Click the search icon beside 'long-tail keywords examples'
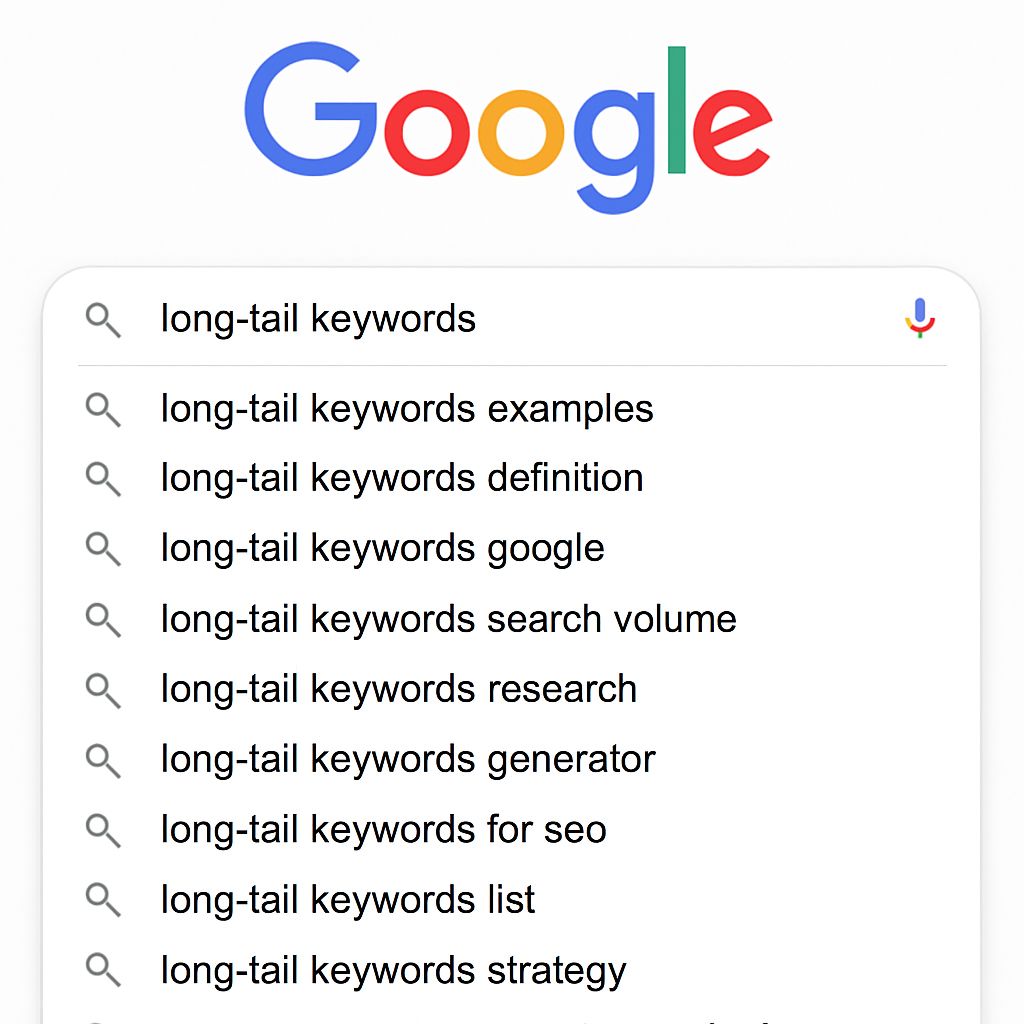1024x1024 pixels. click(x=103, y=409)
